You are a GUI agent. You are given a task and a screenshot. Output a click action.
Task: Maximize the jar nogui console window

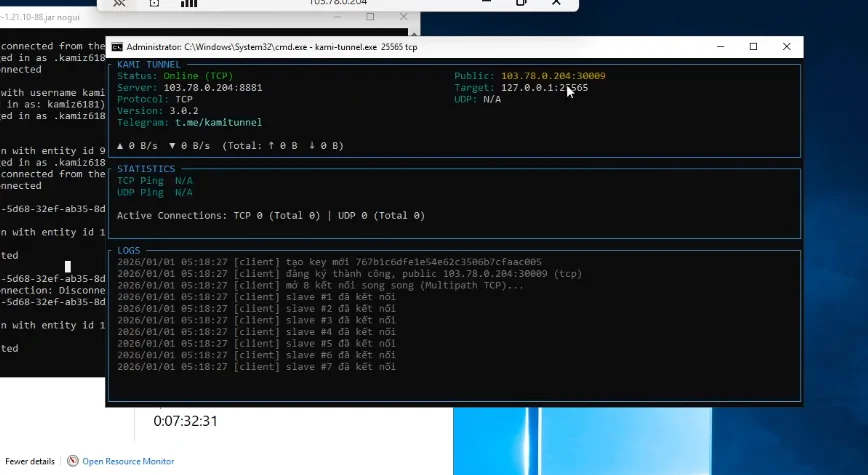370,17
